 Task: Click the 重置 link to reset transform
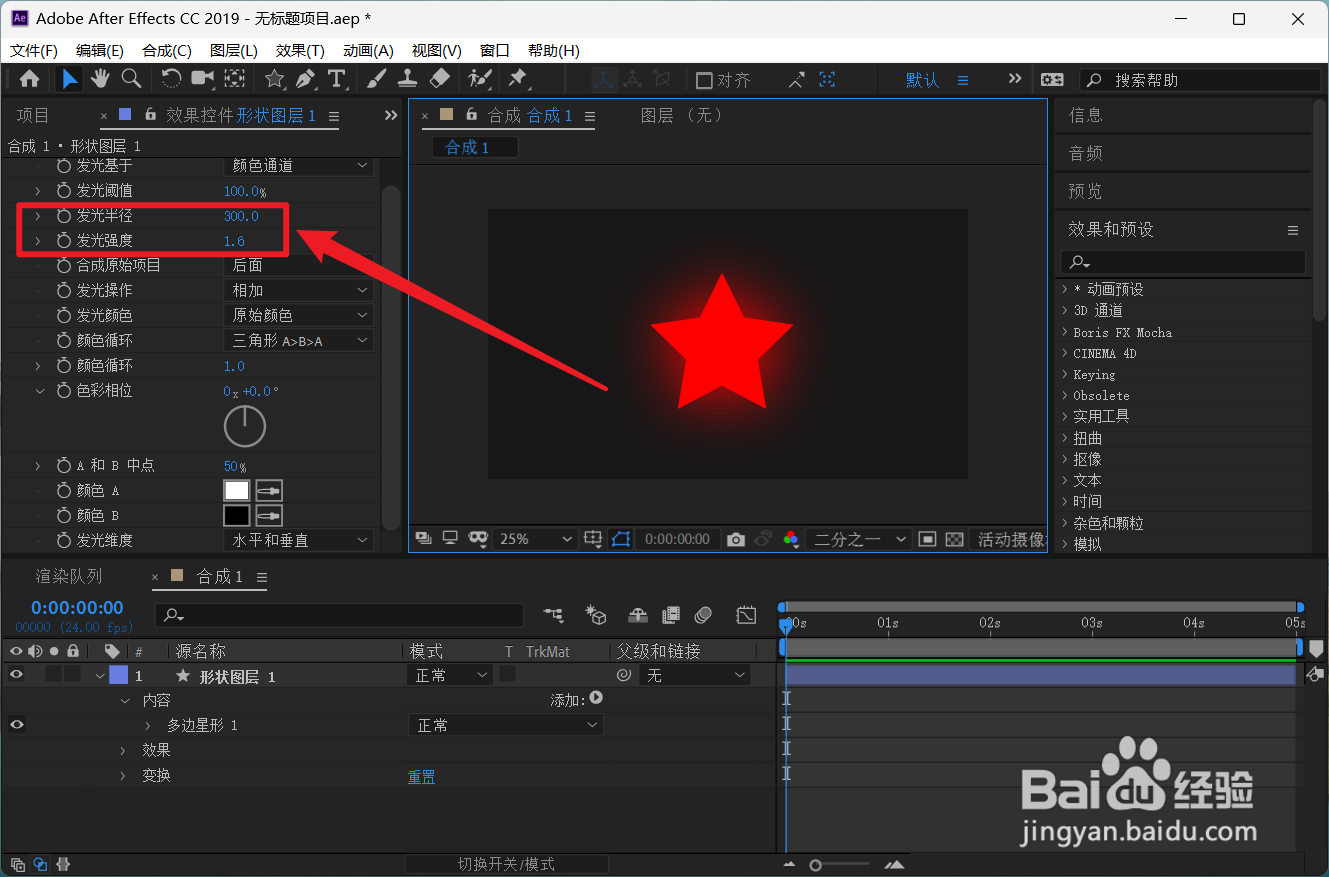[421, 776]
